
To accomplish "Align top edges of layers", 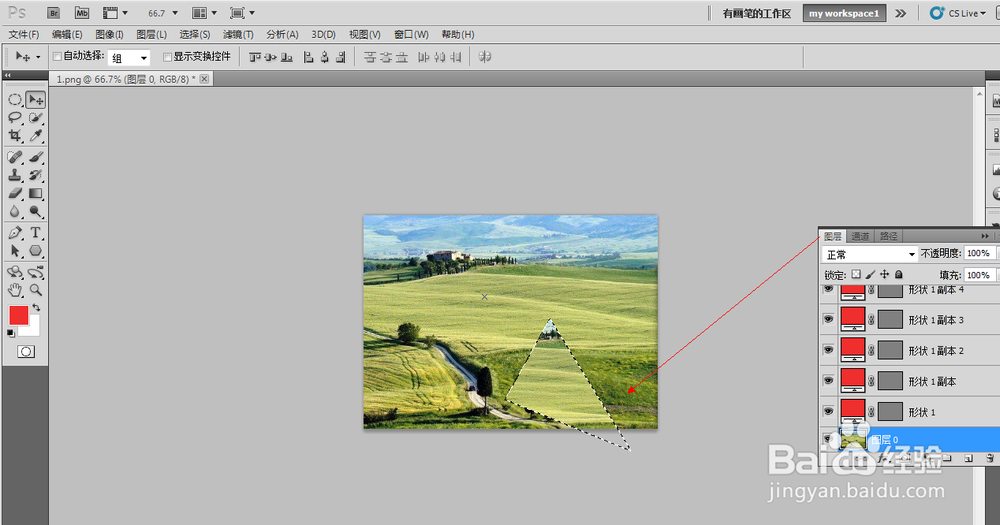I will pyautogui.click(x=255, y=57).
